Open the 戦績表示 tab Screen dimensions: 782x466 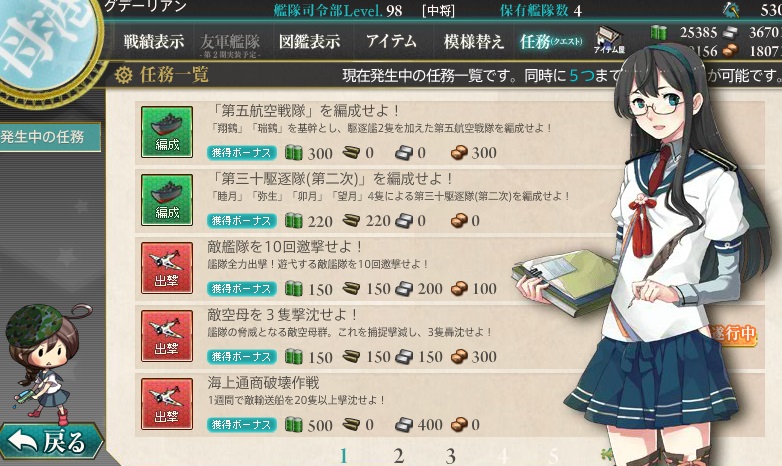(x=154, y=41)
